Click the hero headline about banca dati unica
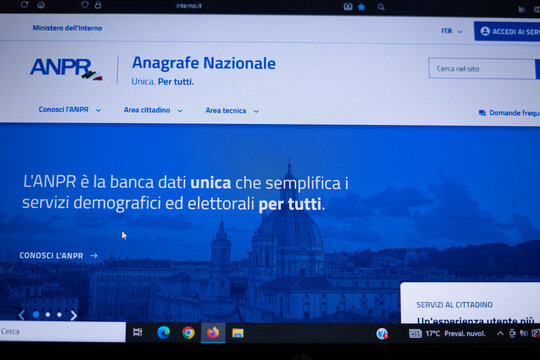540x360 pixels. (186, 193)
